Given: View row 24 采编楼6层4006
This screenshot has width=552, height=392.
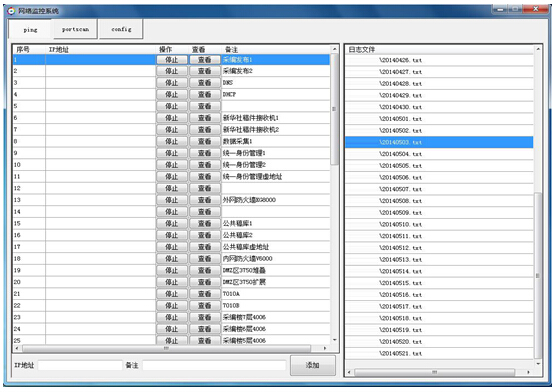Looking at the screenshot, I should [205, 329].
